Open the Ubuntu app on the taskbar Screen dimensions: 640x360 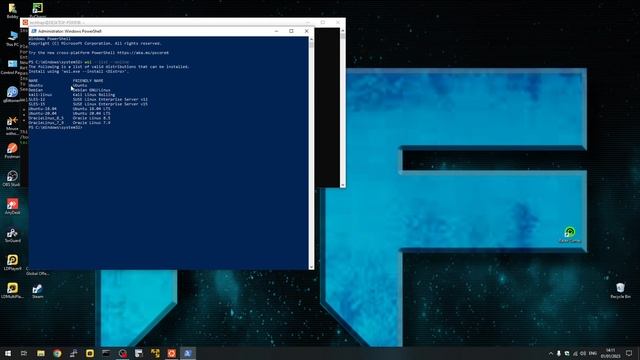(x=171, y=353)
